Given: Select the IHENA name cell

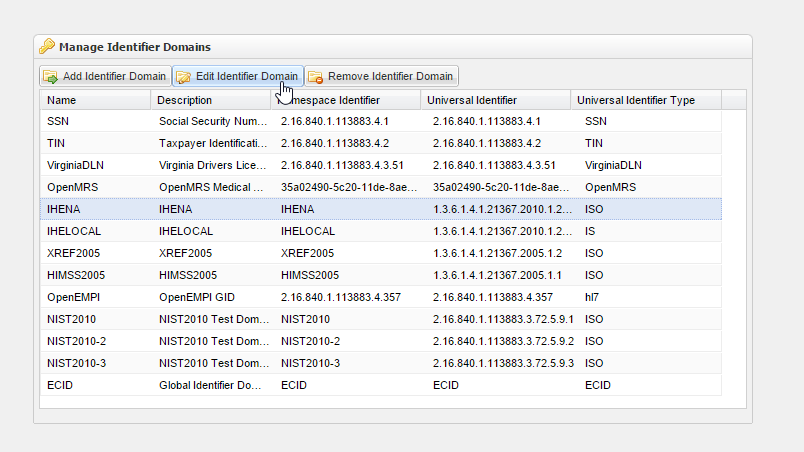Looking at the screenshot, I should [x=64, y=210].
